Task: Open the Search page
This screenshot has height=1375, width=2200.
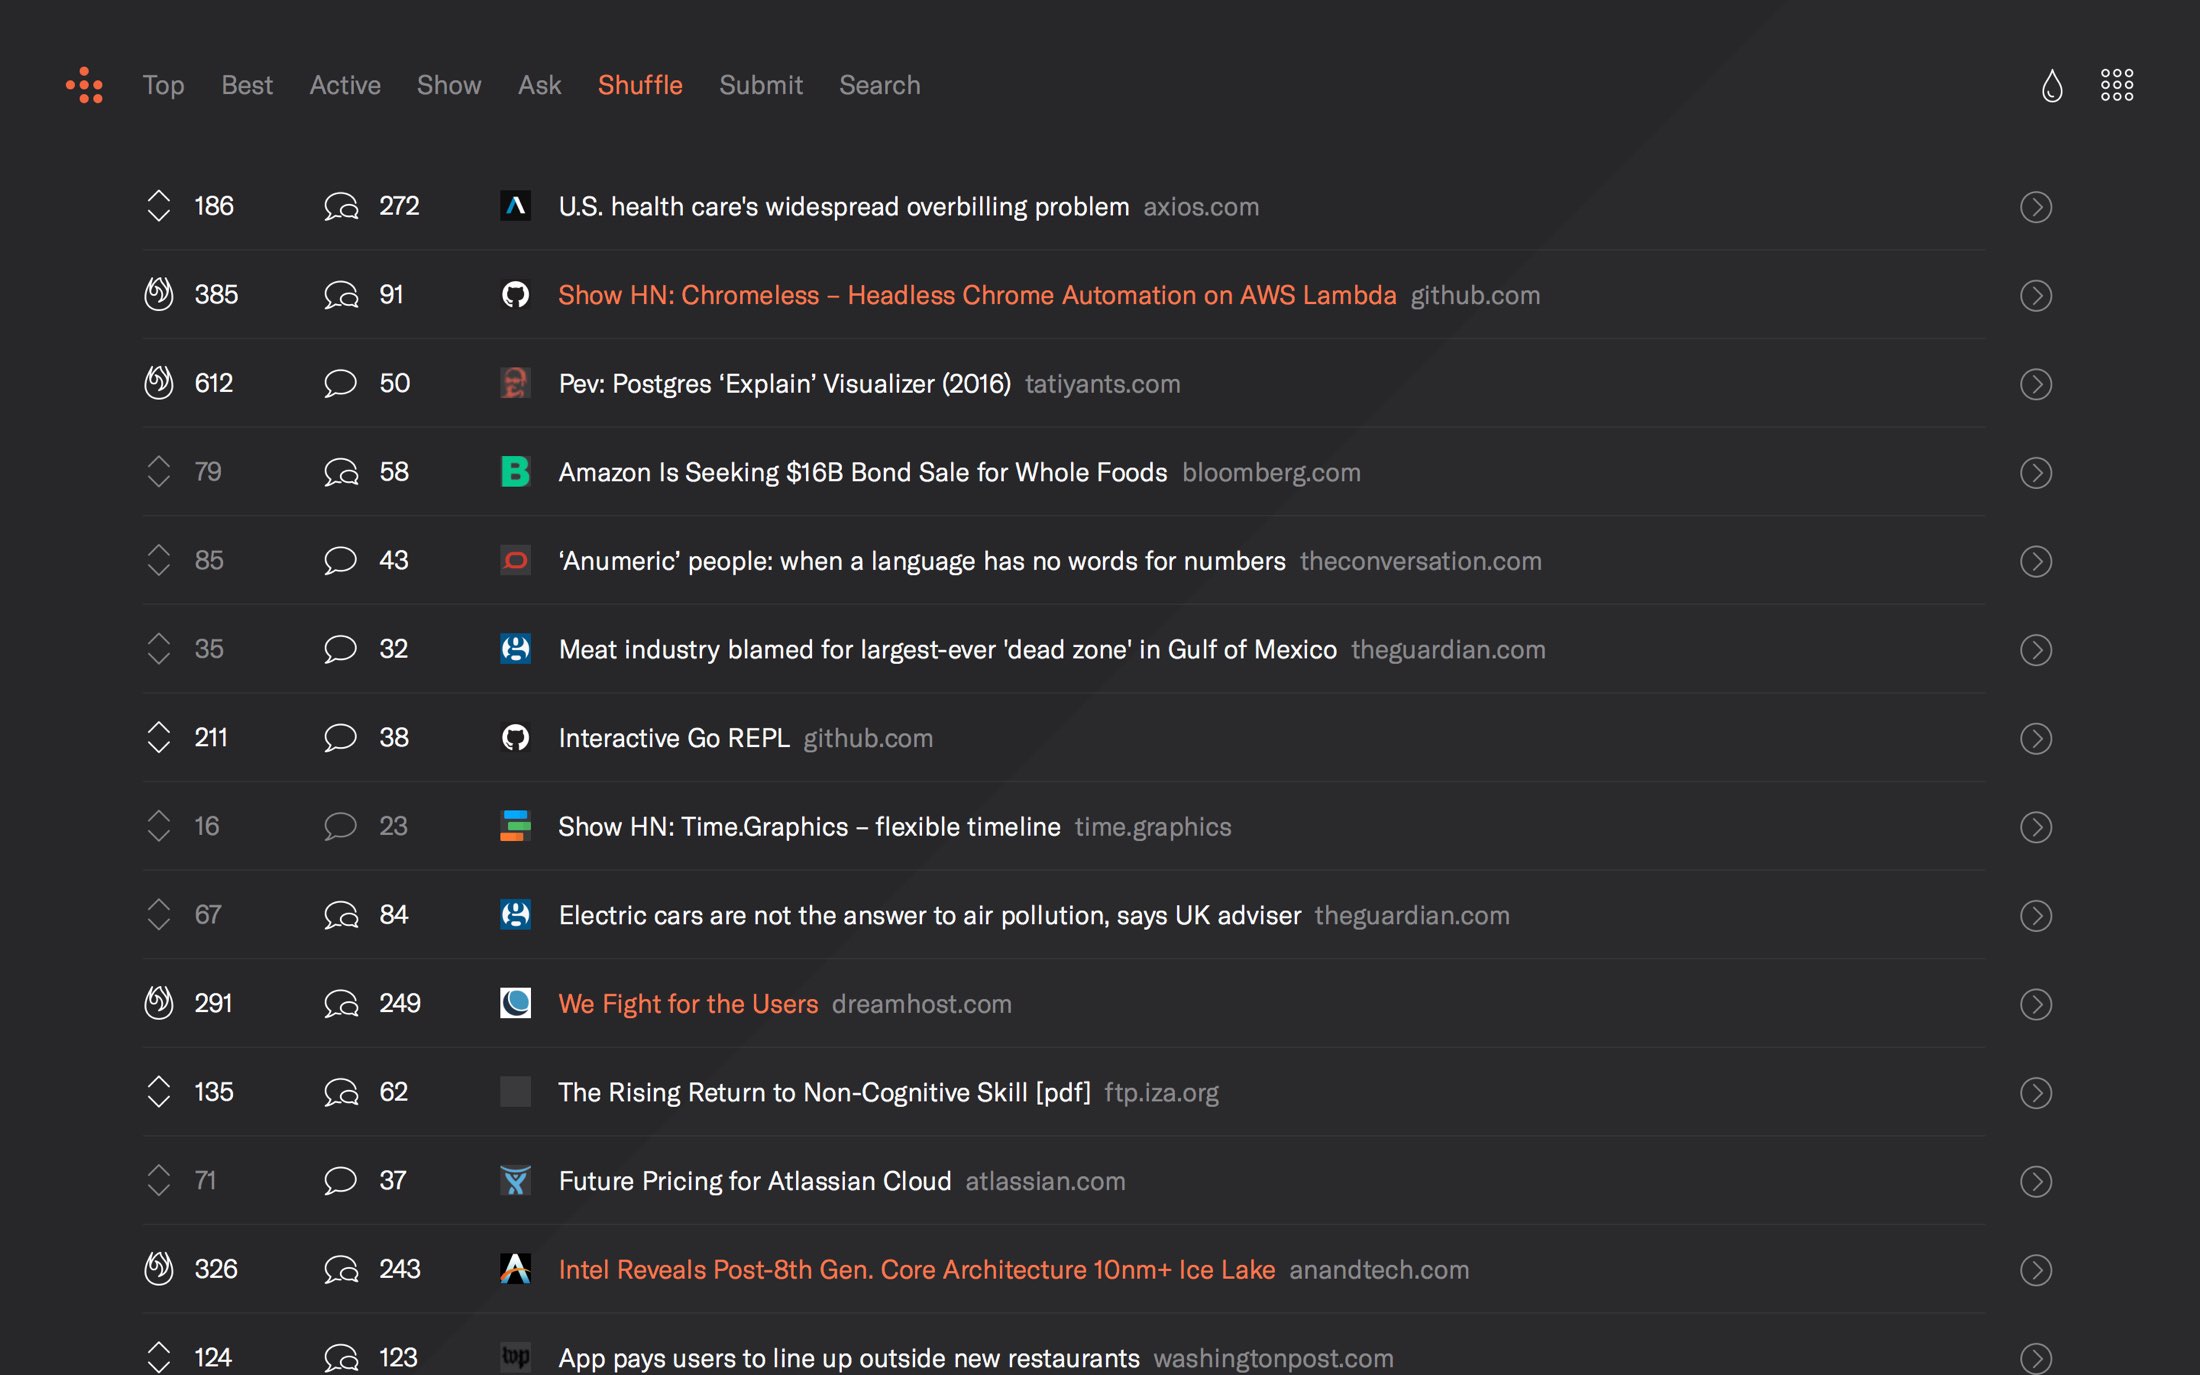Action: click(x=879, y=85)
